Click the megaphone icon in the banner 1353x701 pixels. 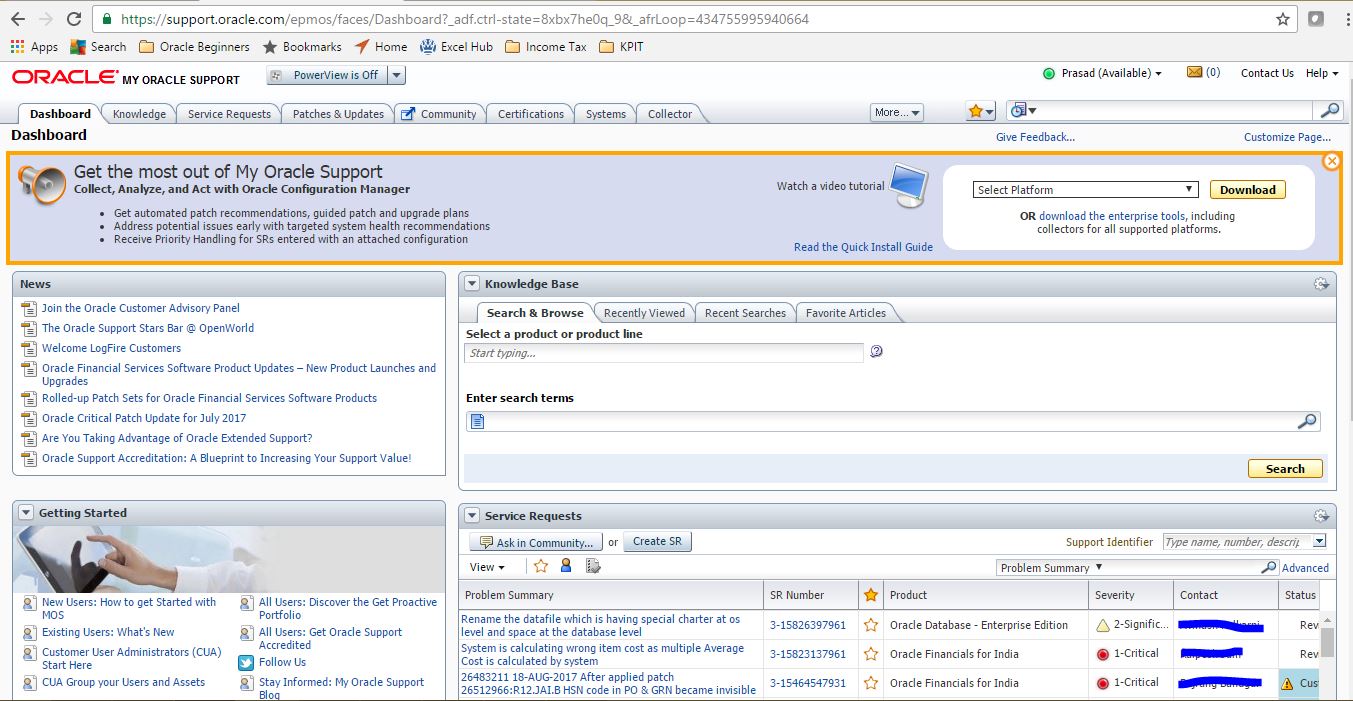pyautogui.click(x=42, y=185)
